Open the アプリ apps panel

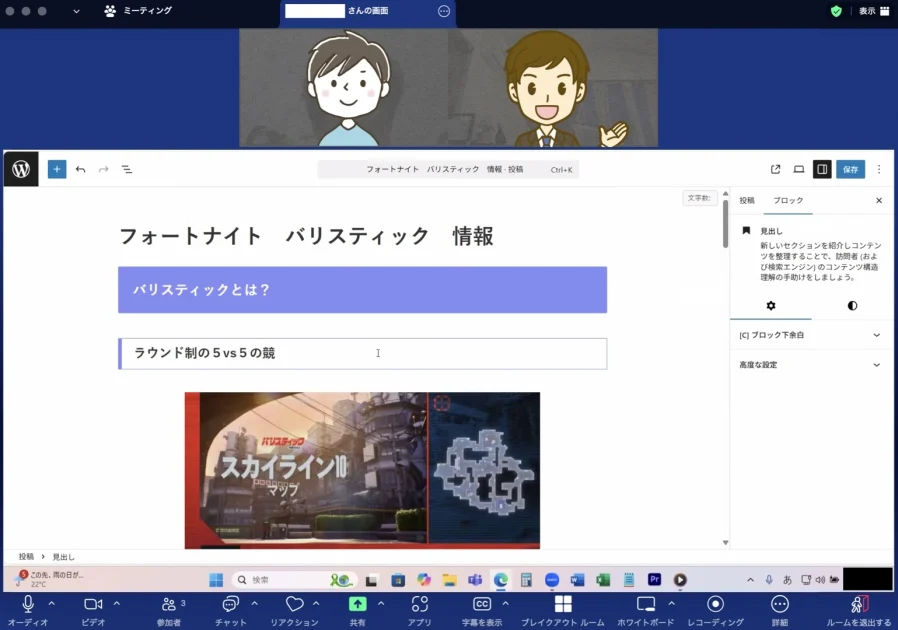tap(420, 611)
